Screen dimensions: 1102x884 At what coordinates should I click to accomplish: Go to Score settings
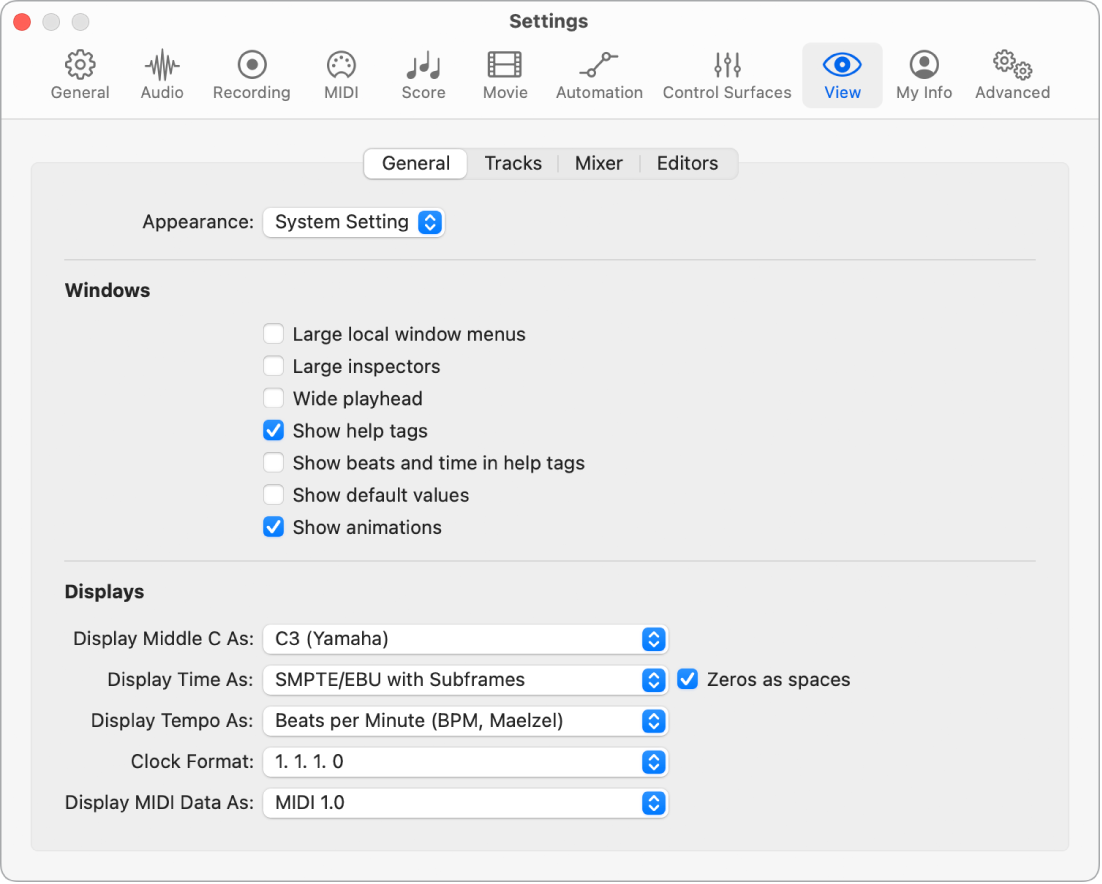point(423,76)
